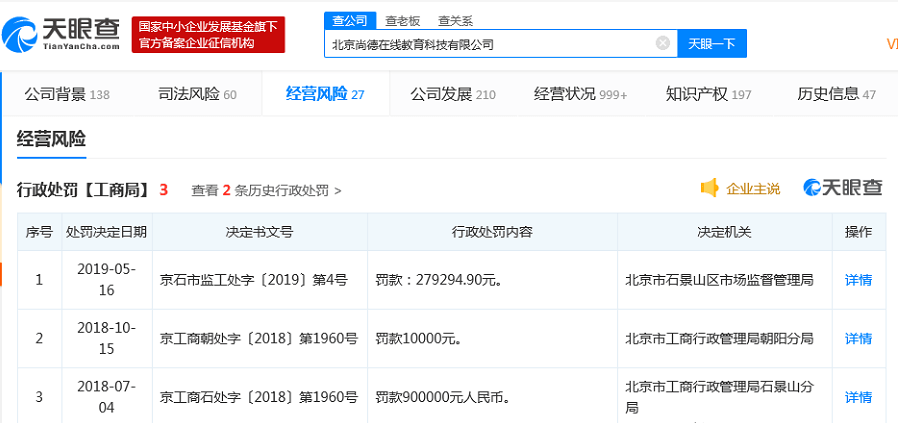Viewport: 898px width, 423px height.
Task: Open 详情 for the 2019-05-16 penalty
Action: coord(858,280)
